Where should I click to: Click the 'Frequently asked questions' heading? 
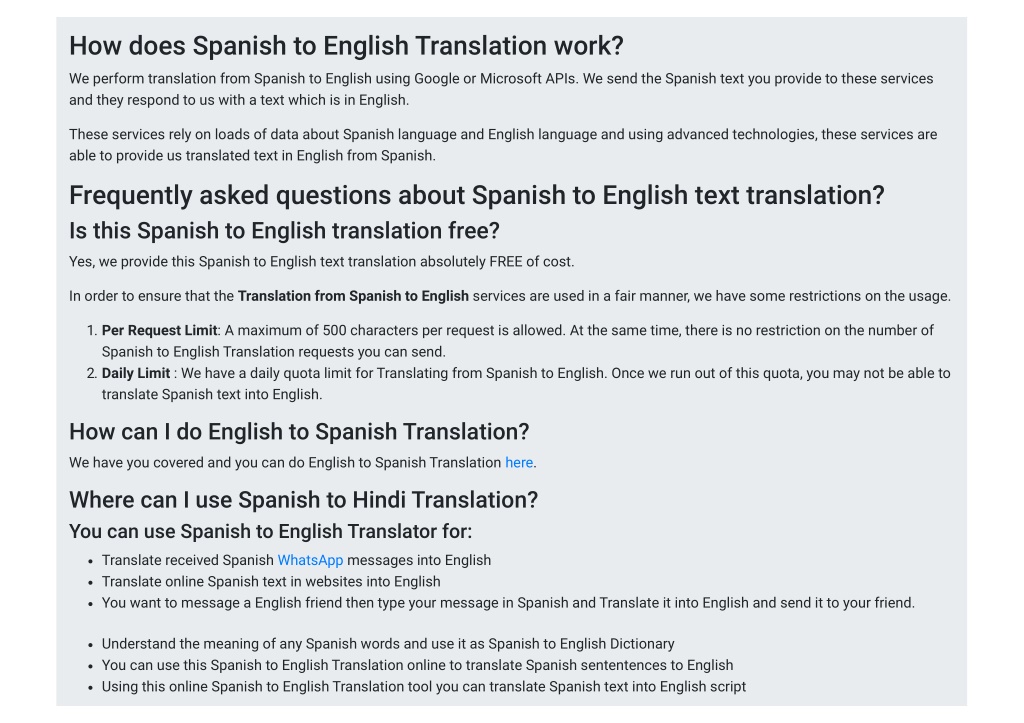coord(477,195)
